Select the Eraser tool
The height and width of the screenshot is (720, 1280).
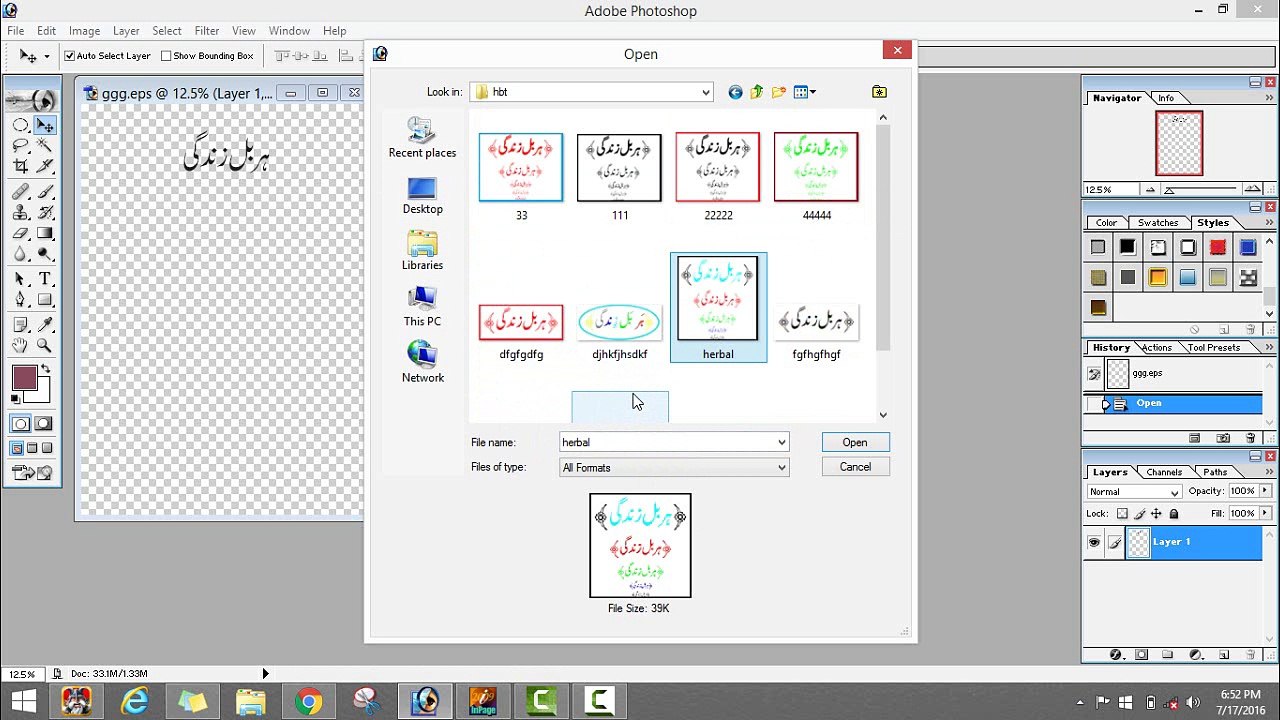click(x=20, y=234)
